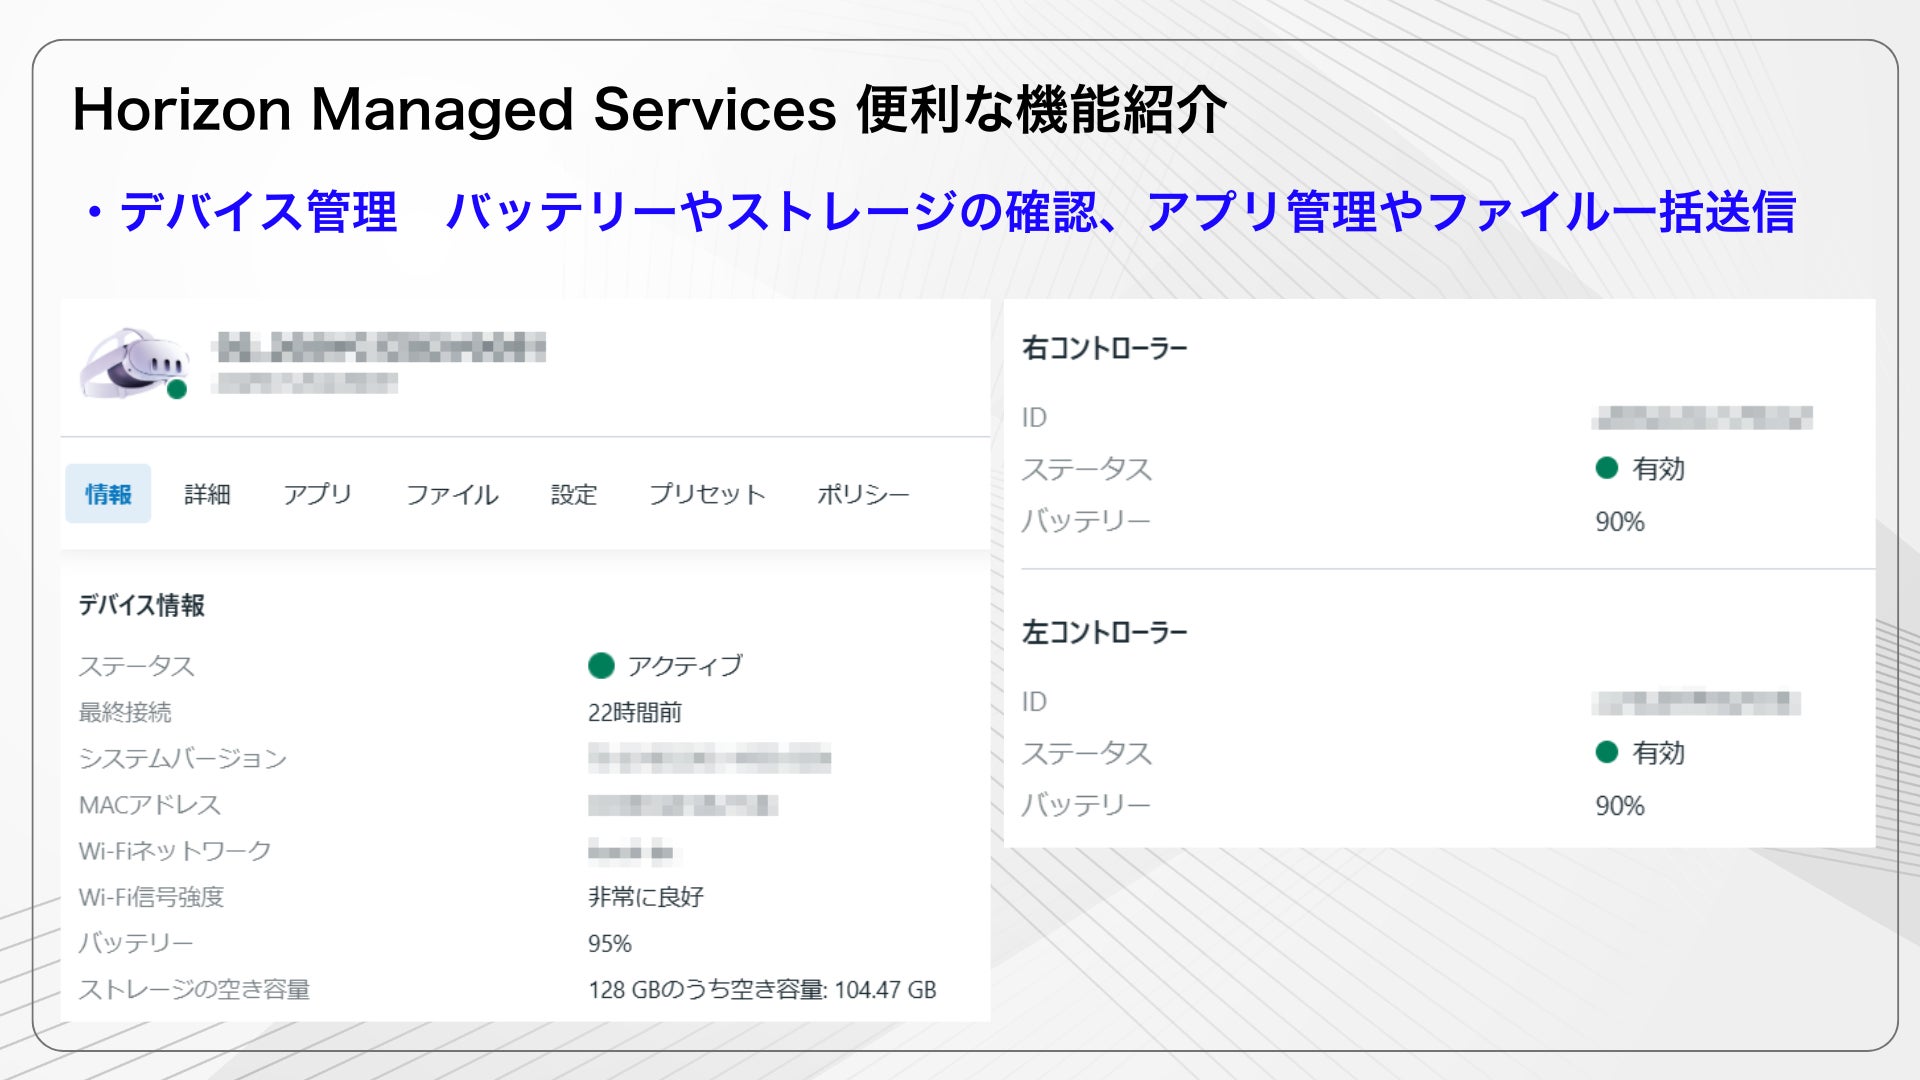This screenshot has width=1920, height=1080.
Task: Click the Wi-Fi signal 非常に良好 value
Action: [645, 897]
